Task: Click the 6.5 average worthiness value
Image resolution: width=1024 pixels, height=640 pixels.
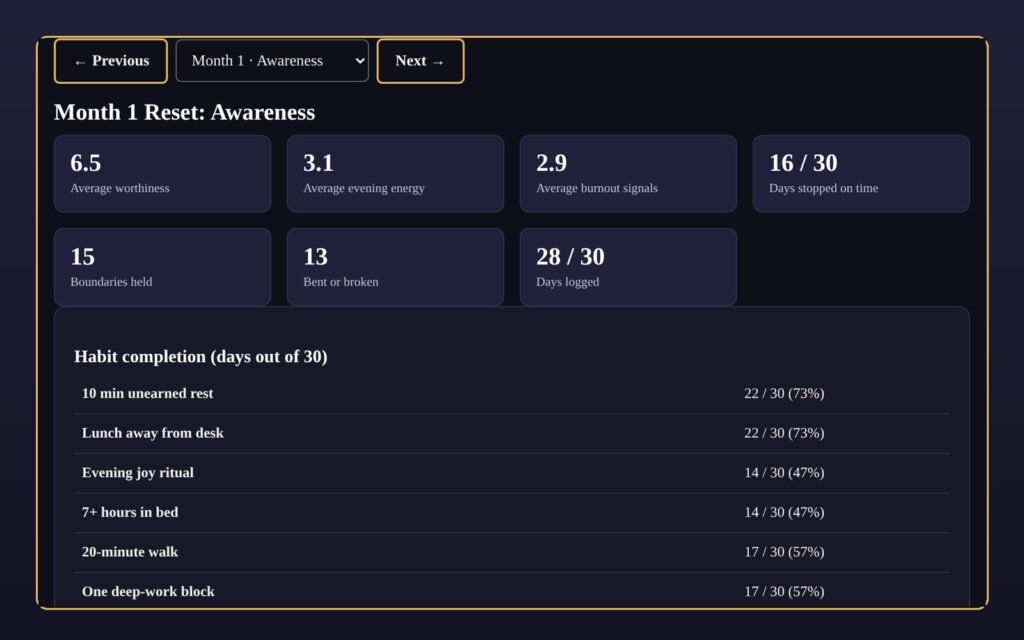Action: (86, 163)
